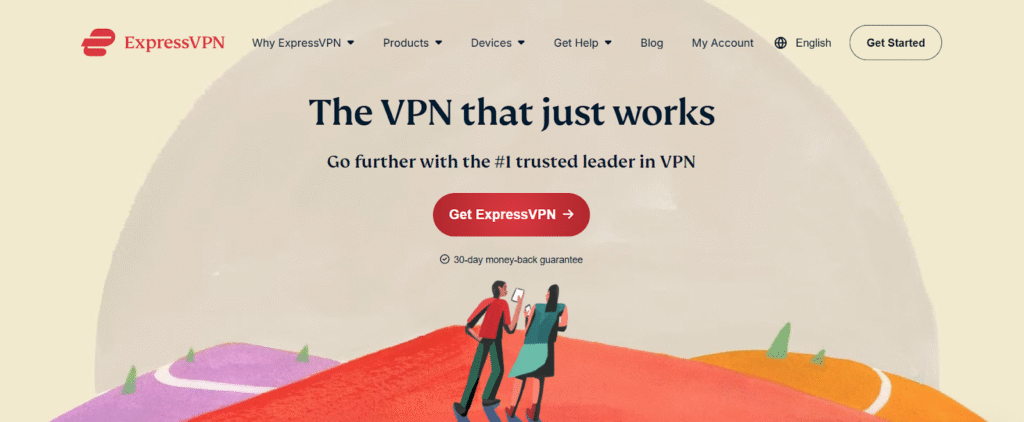Click the ExpressVPN wordmark text
The height and width of the screenshot is (422, 1024).
click(174, 43)
